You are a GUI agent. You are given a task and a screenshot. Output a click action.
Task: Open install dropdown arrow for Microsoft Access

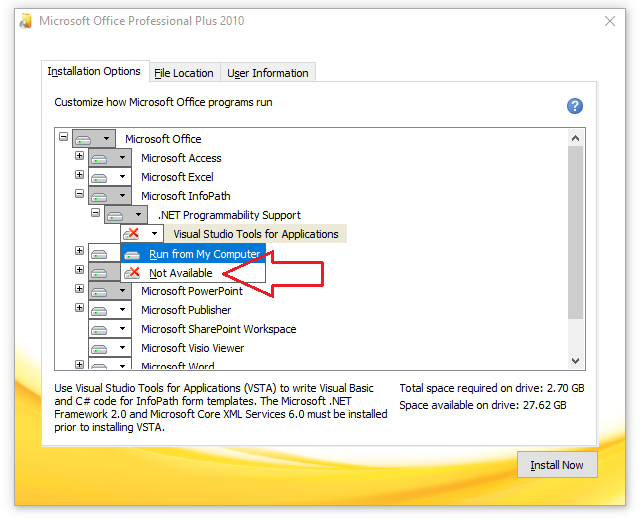pyautogui.click(x=122, y=158)
